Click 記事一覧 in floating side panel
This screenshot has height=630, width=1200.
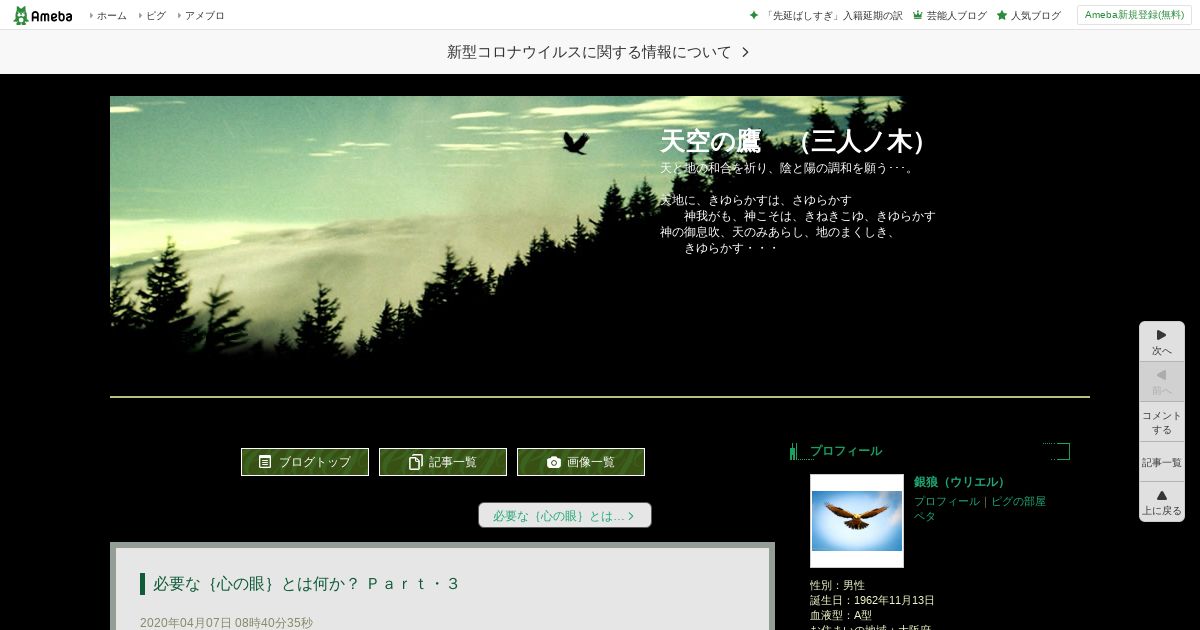pyautogui.click(x=1162, y=462)
